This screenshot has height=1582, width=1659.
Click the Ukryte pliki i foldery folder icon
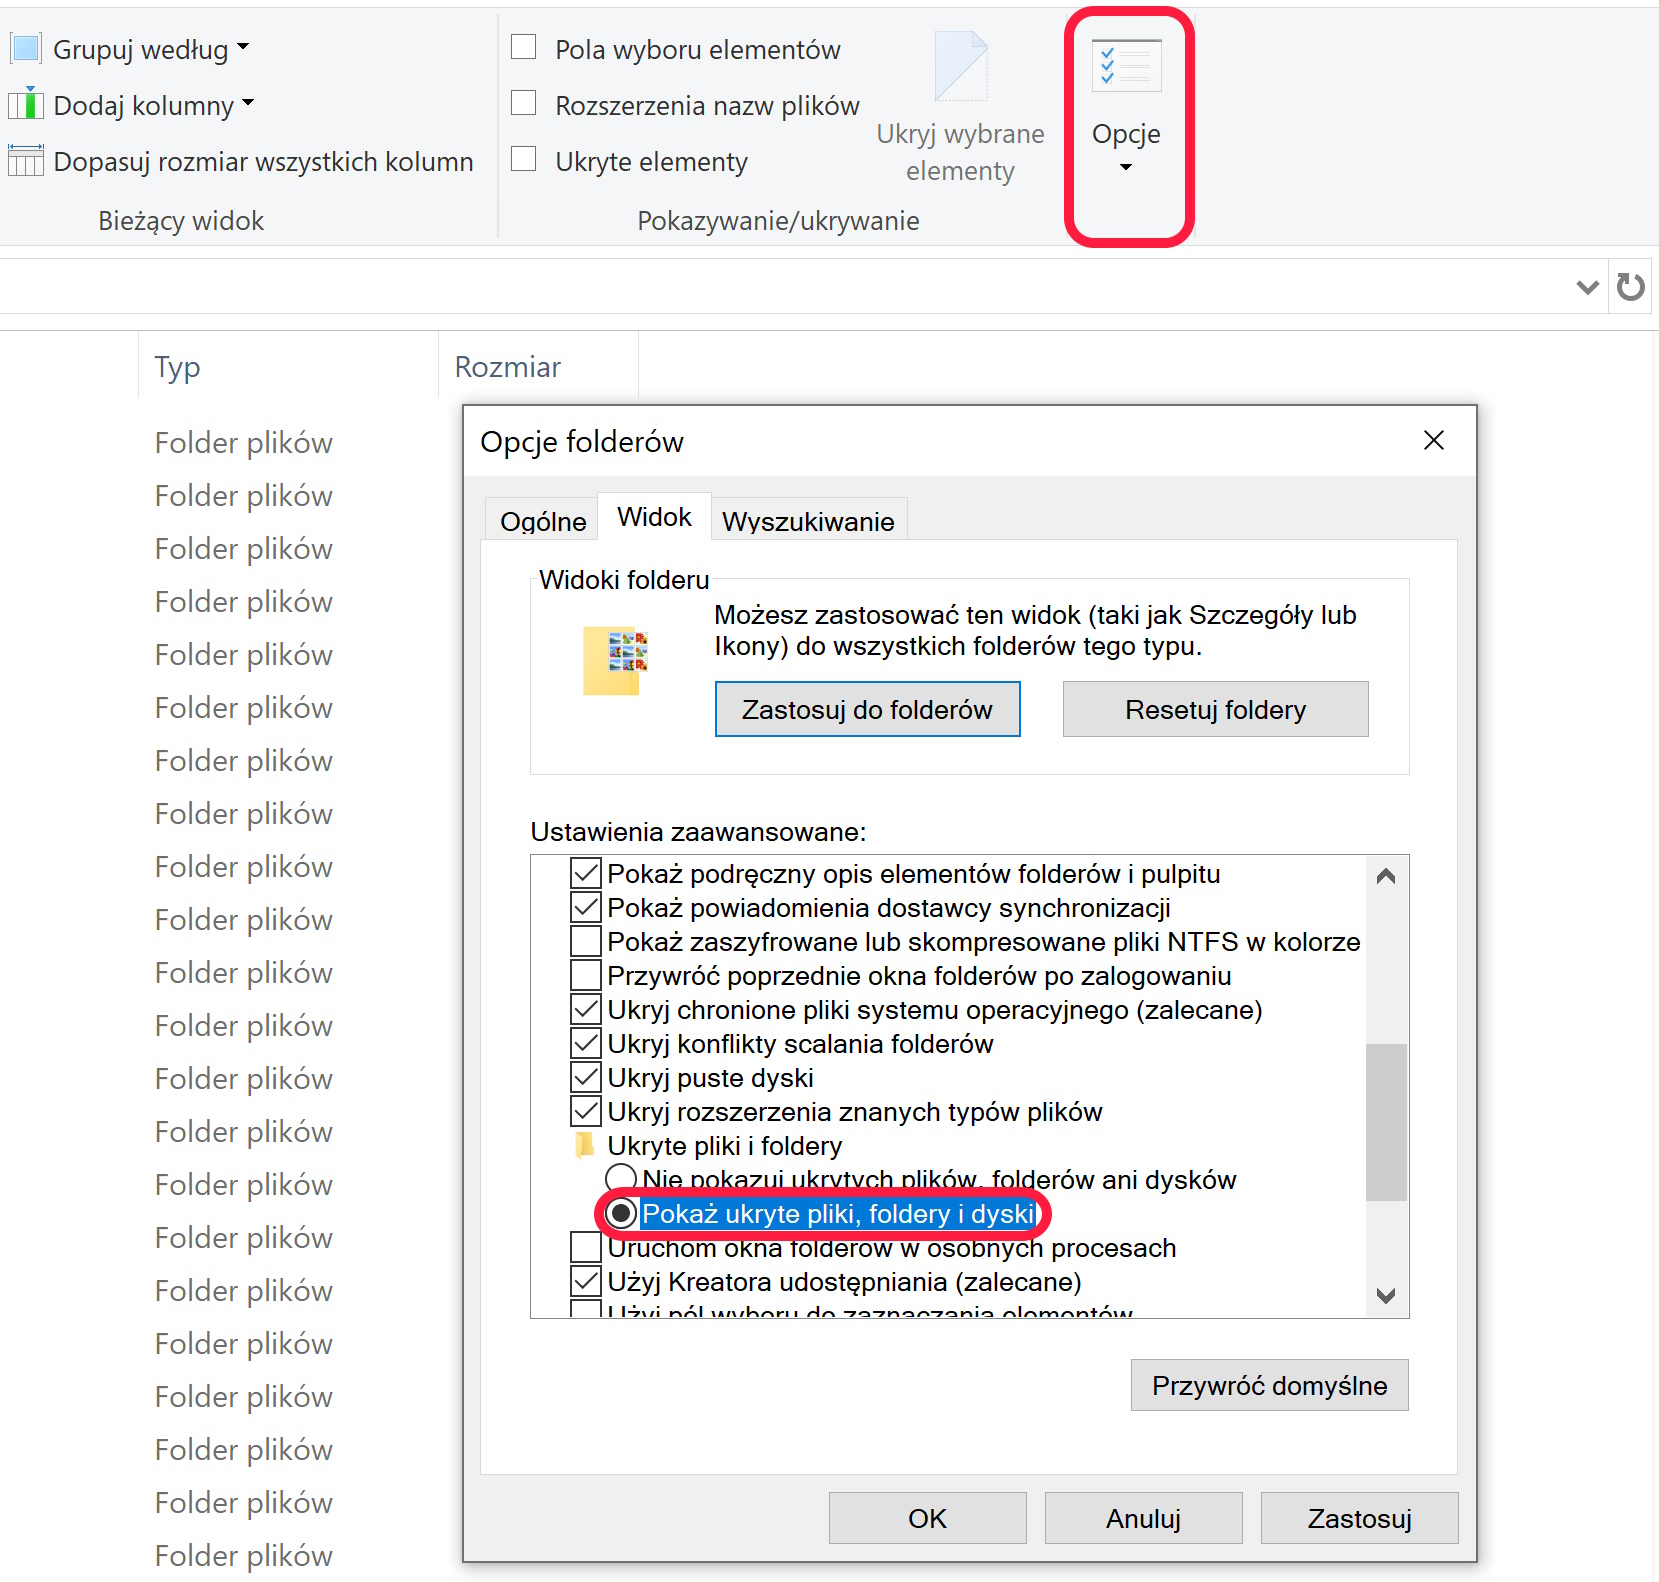click(x=585, y=1145)
